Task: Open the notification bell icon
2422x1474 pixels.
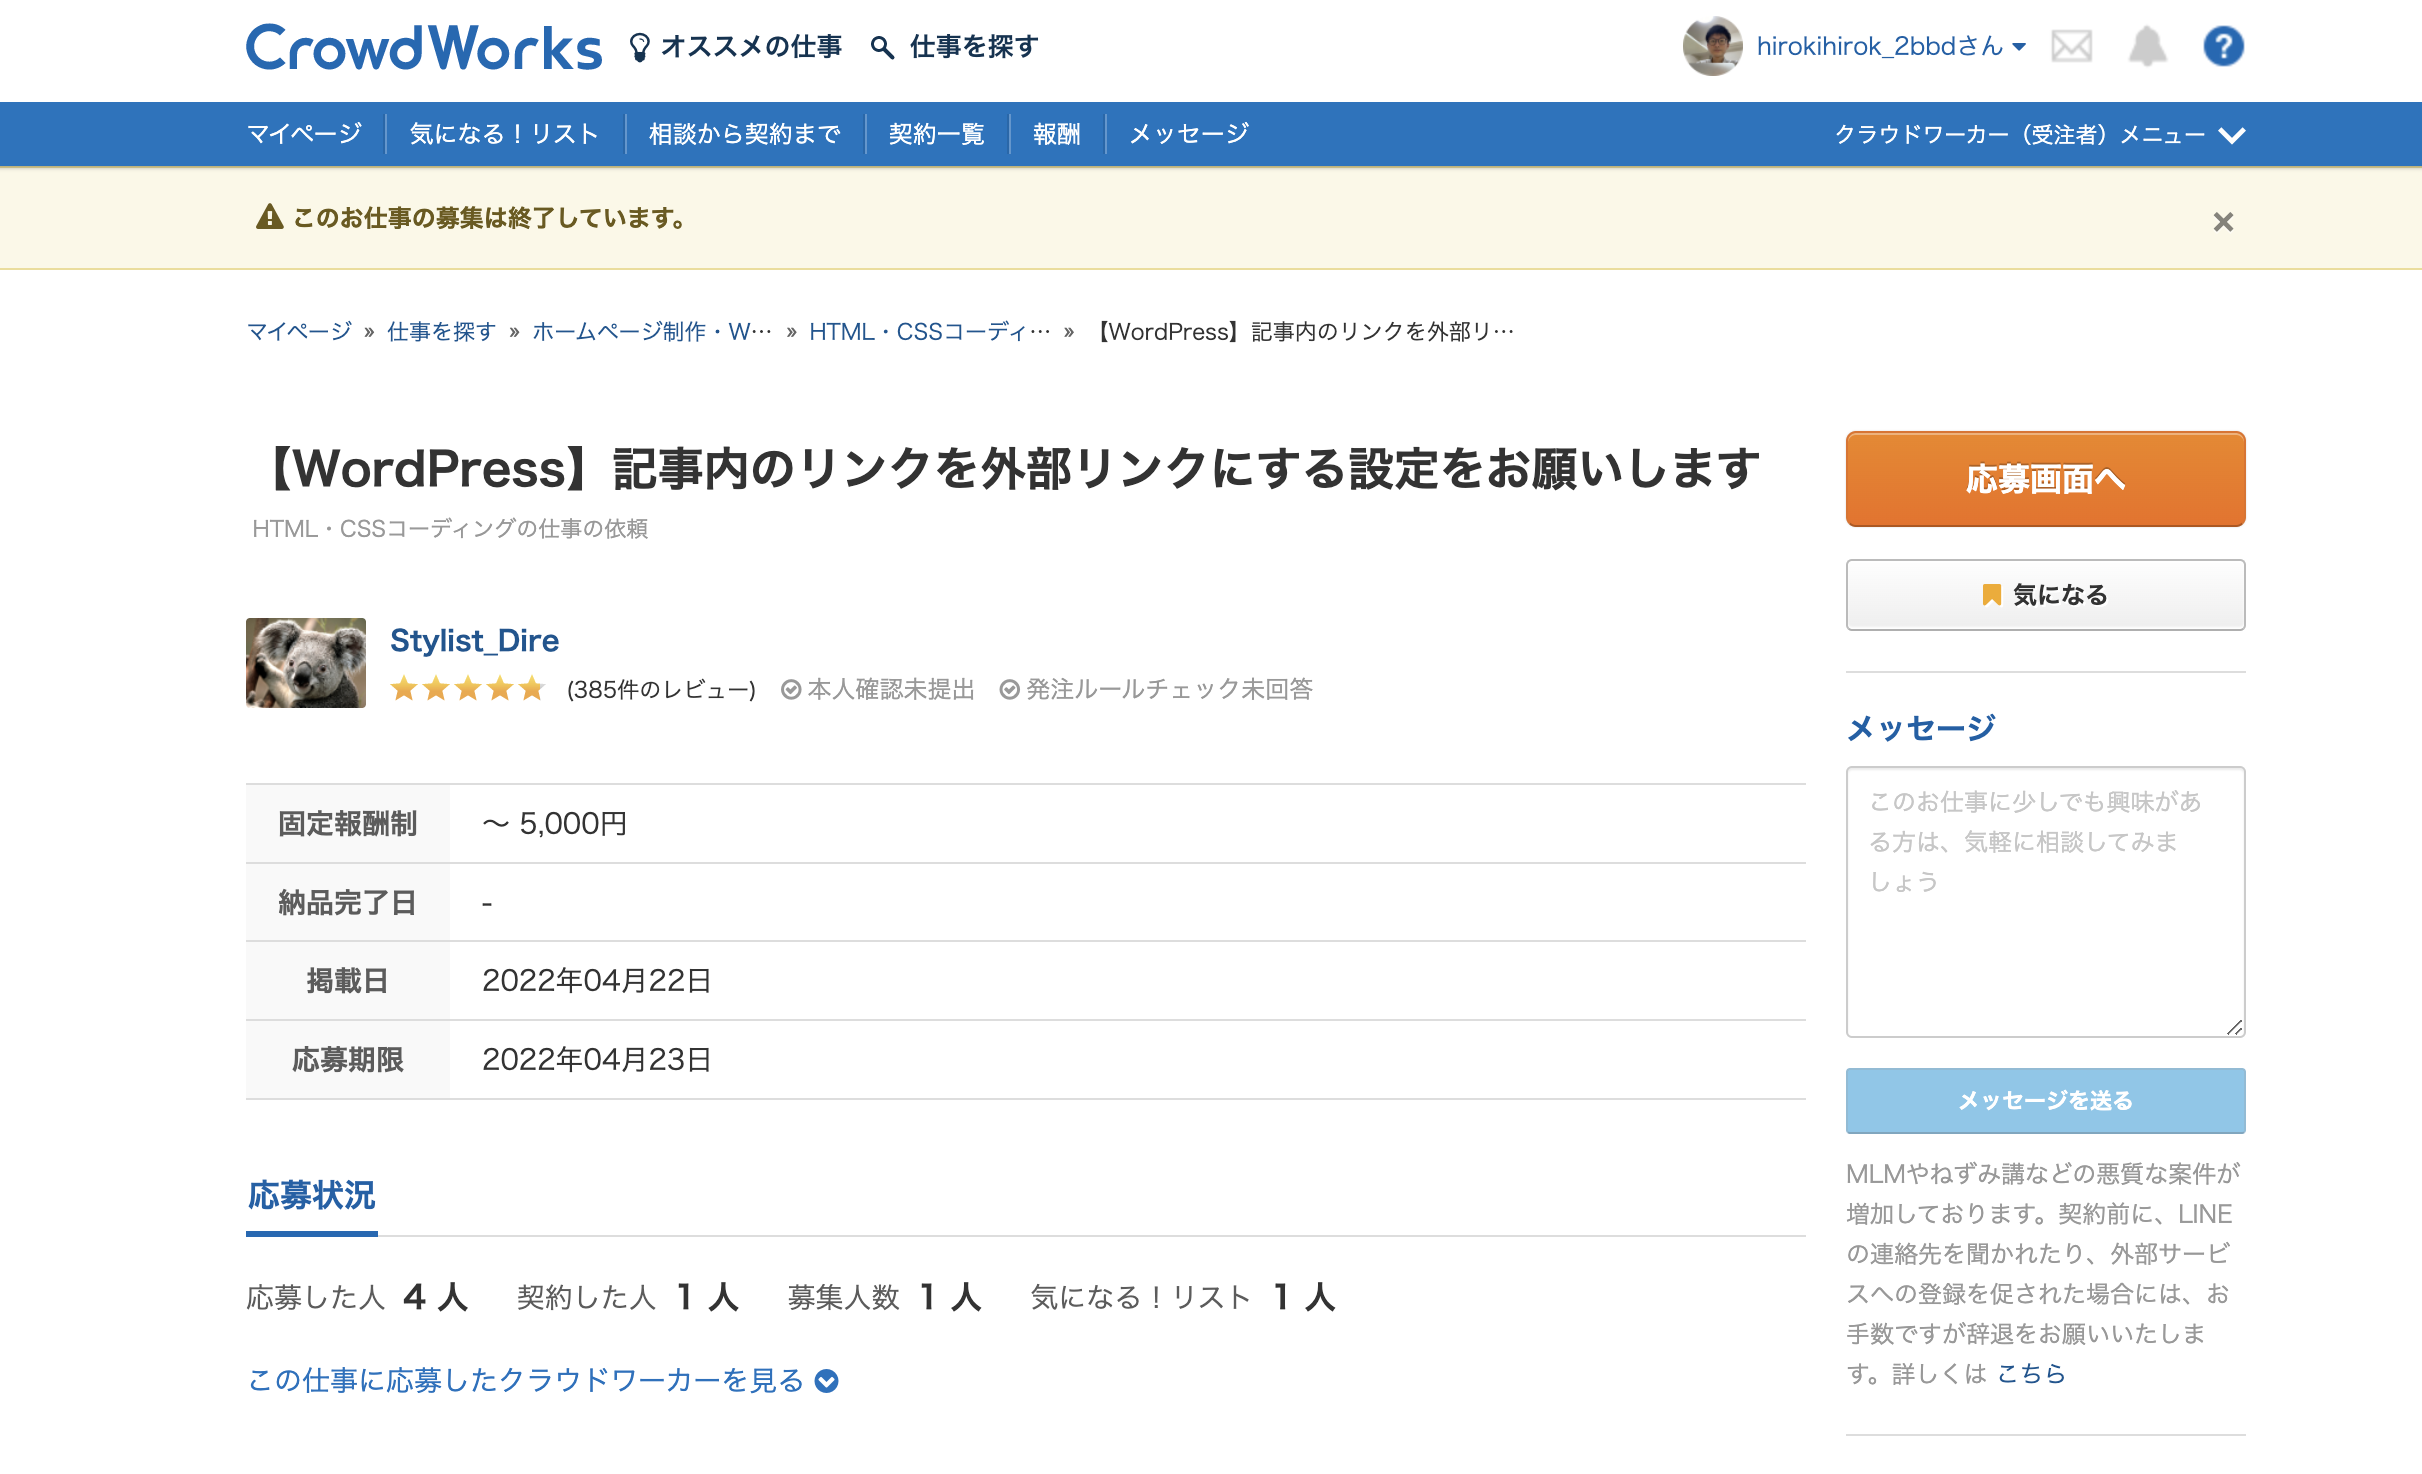Action: point(2147,46)
